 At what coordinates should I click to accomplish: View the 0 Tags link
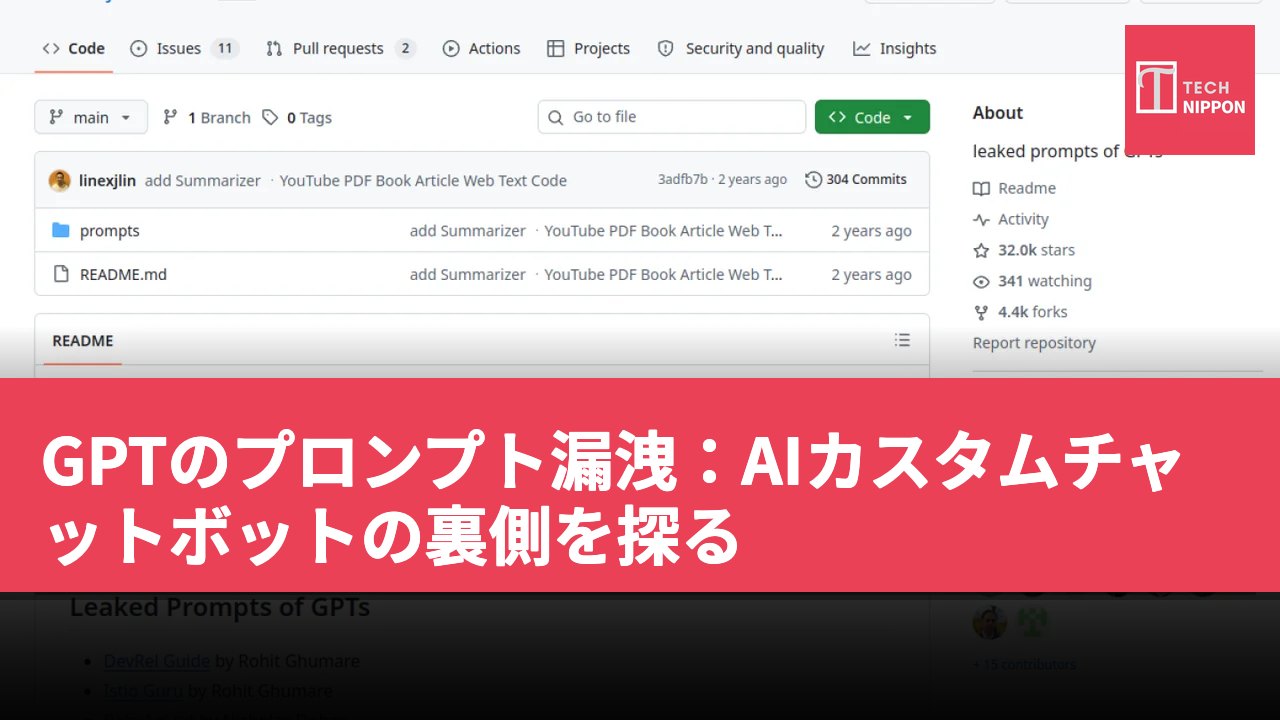click(297, 117)
